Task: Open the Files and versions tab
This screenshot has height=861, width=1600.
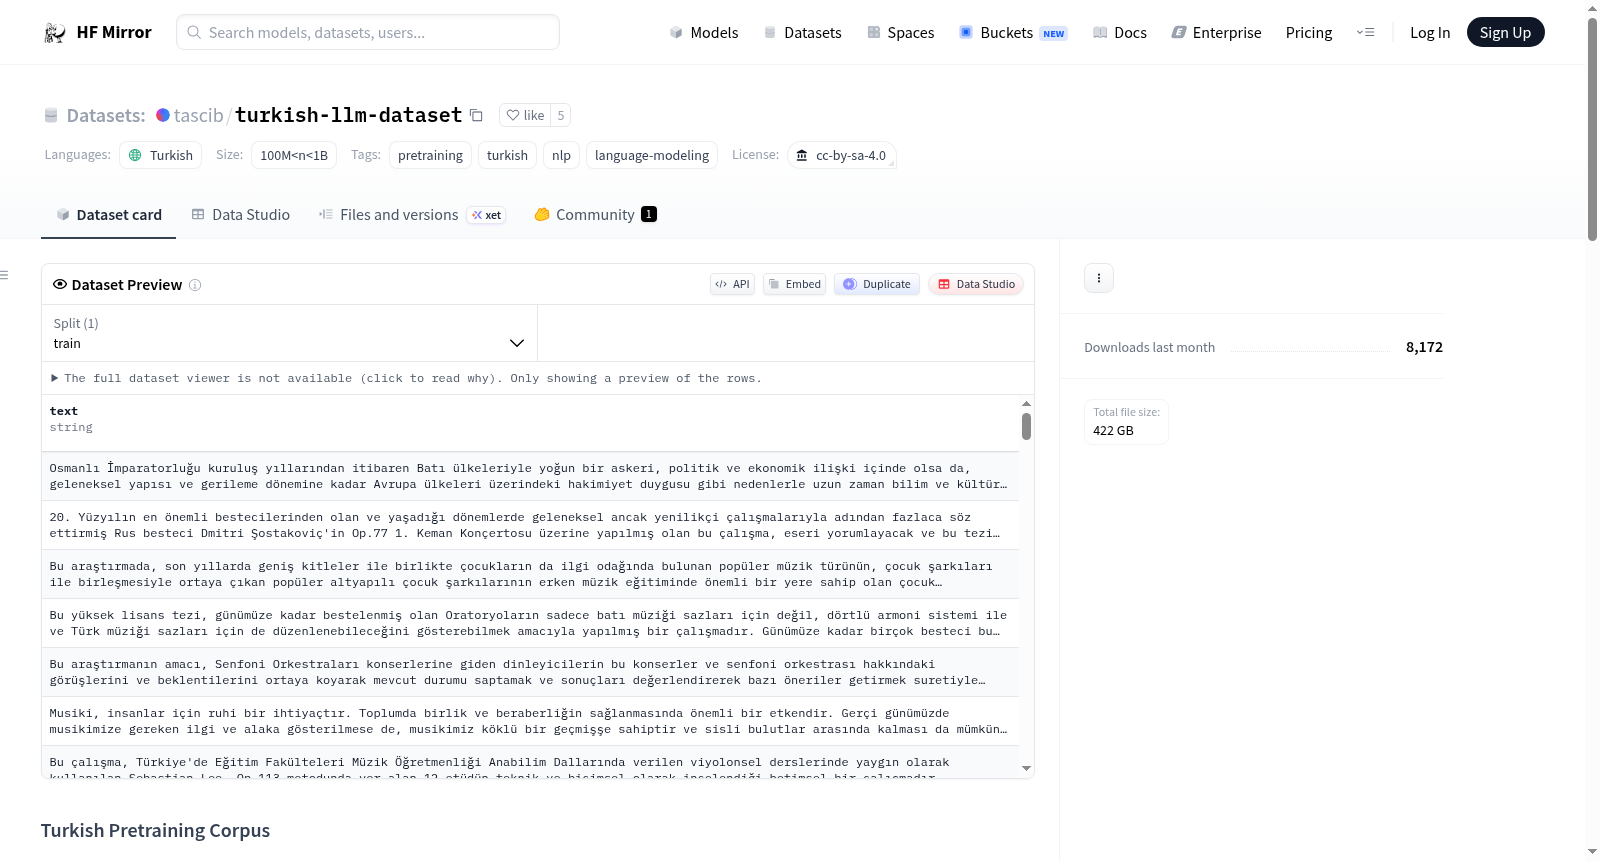Action: click(x=412, y=215)
